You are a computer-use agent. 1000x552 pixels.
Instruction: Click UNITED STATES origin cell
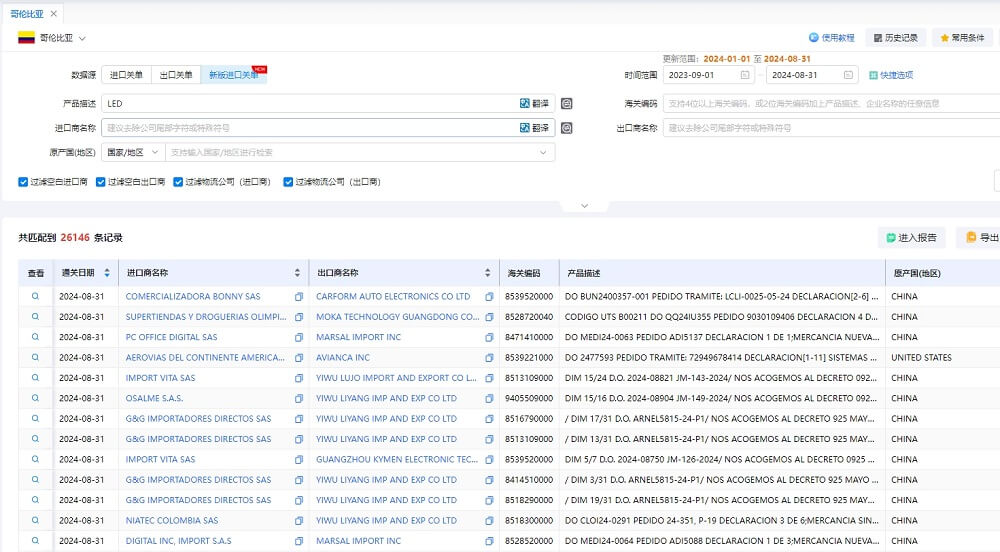point(921,358)
